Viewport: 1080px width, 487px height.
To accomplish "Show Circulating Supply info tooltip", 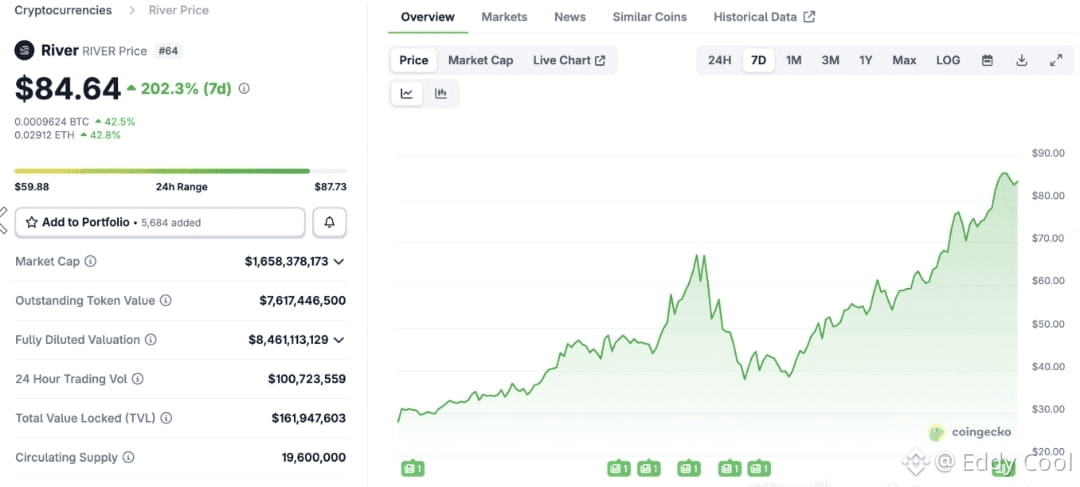I will pyautogui.click(x=128, y=457).
